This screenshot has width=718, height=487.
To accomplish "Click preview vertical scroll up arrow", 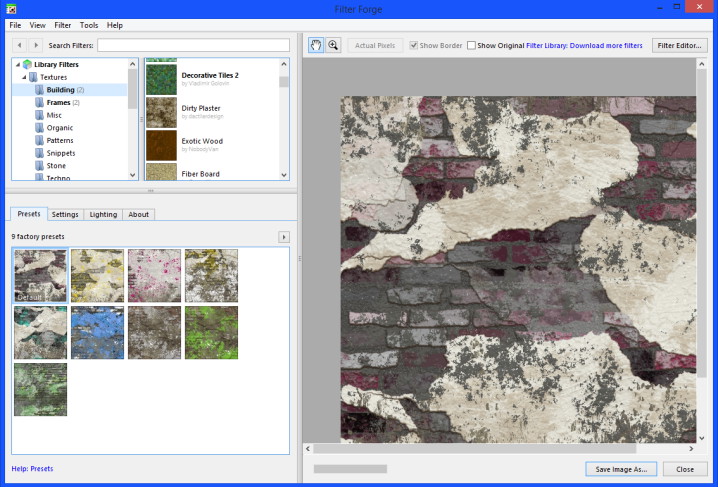I will (702, 64).
